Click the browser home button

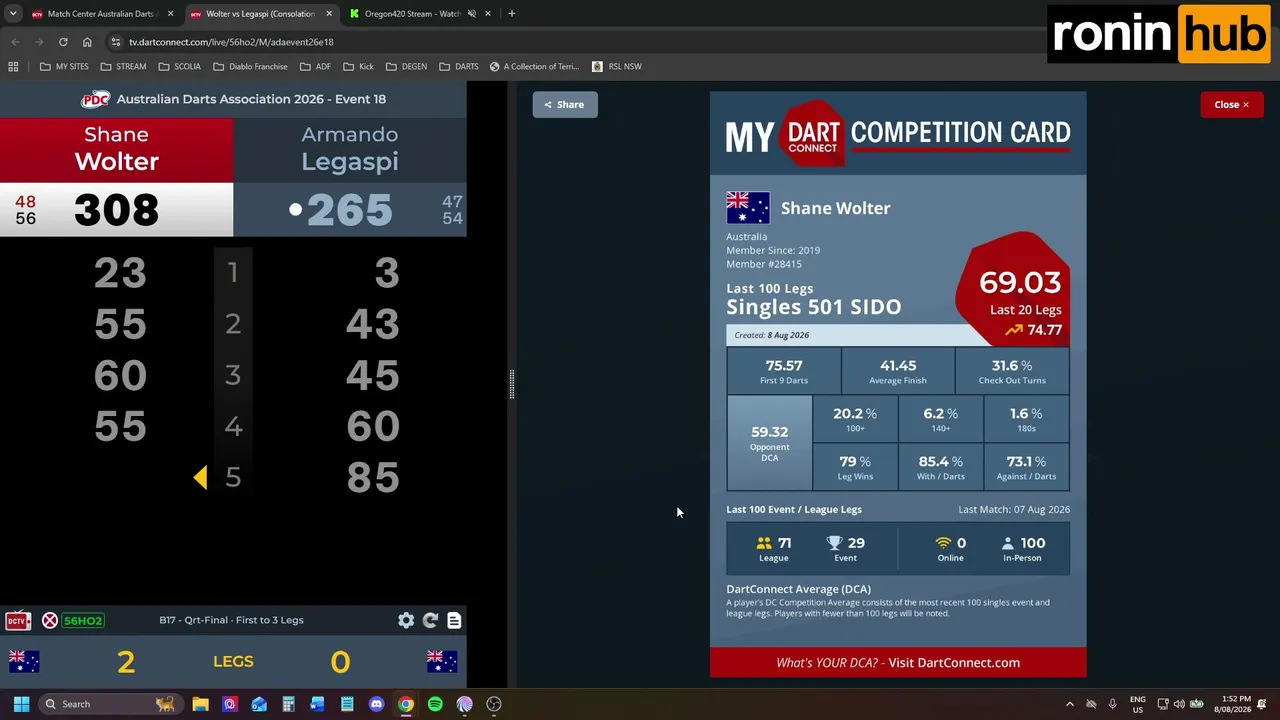(87, 42)
